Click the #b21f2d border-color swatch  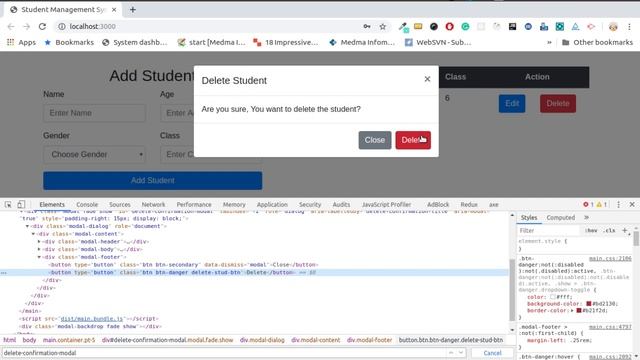pos(578,311)
